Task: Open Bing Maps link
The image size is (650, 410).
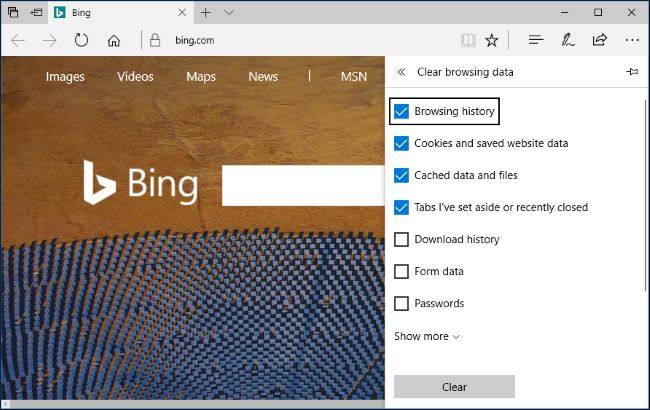Action: coord(201,77)
